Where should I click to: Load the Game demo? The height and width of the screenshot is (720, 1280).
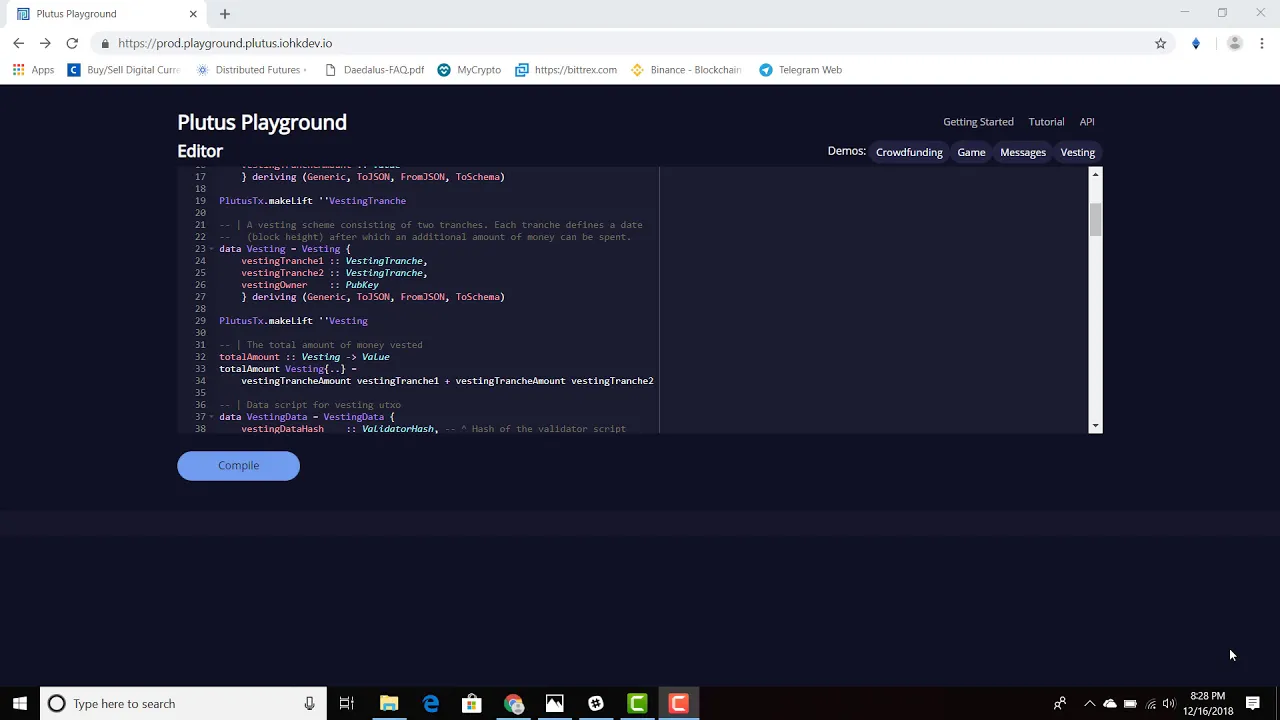tap(971, 152)
